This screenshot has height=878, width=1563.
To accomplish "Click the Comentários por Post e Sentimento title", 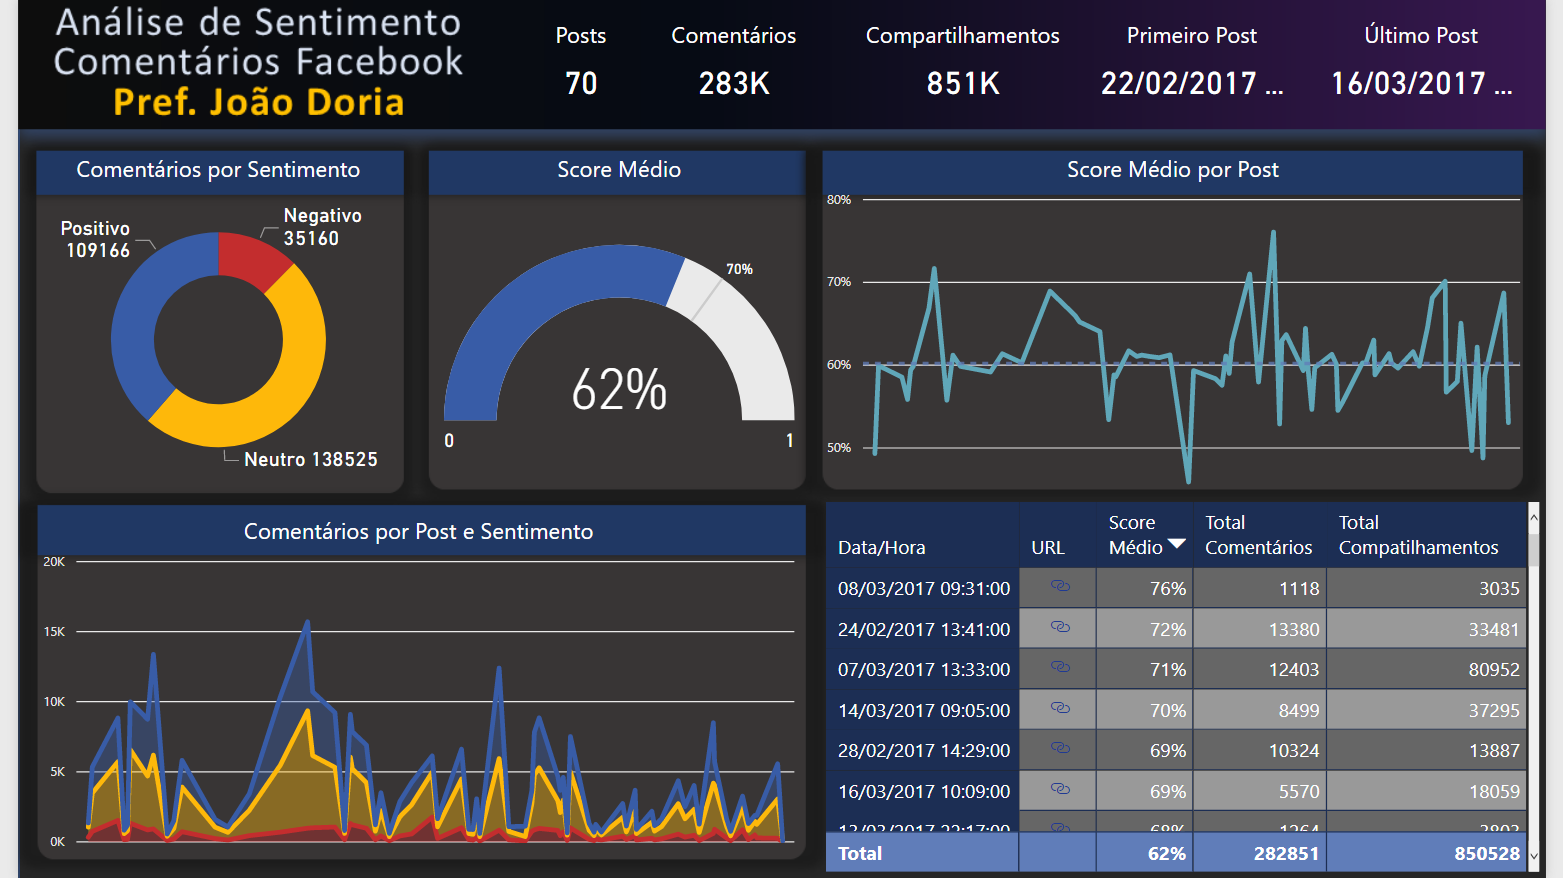I will (x=419, y=532).
